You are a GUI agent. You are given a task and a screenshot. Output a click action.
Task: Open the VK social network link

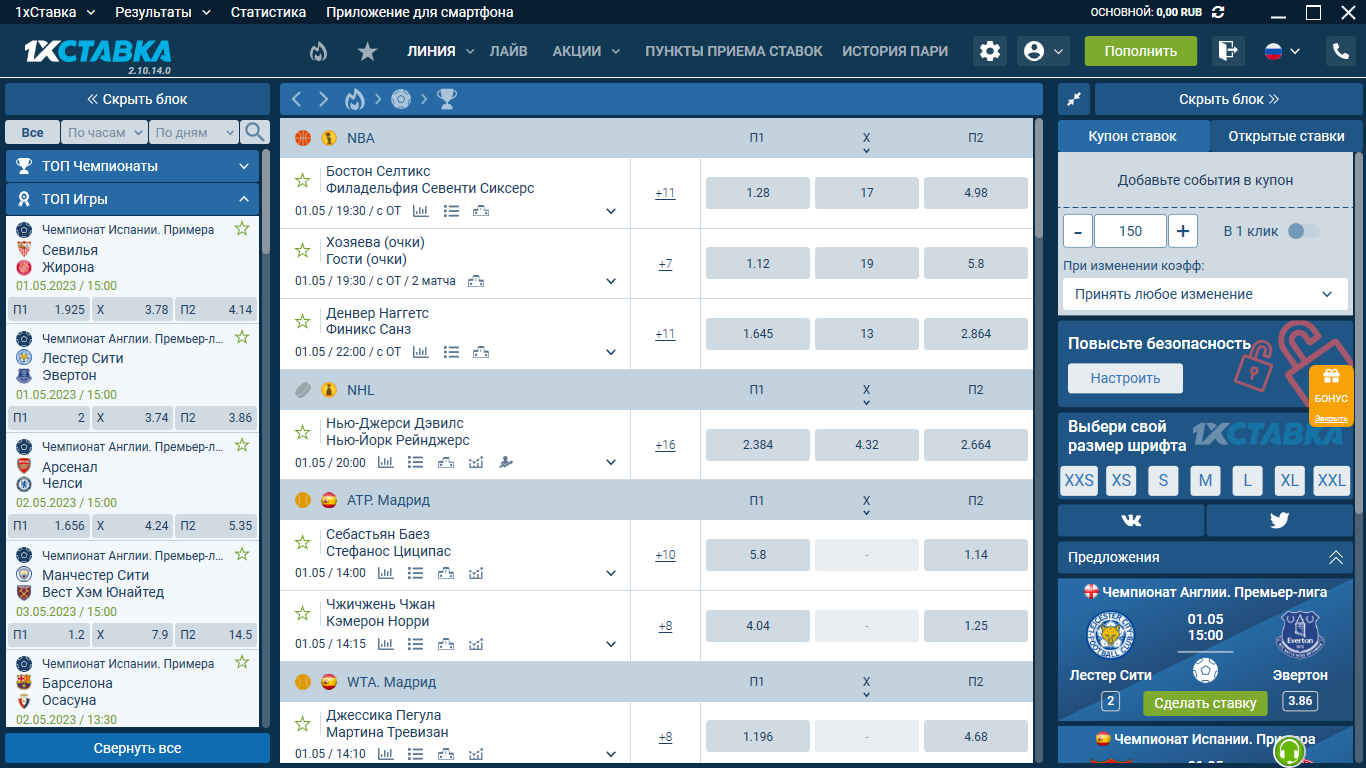[1131, 520]
